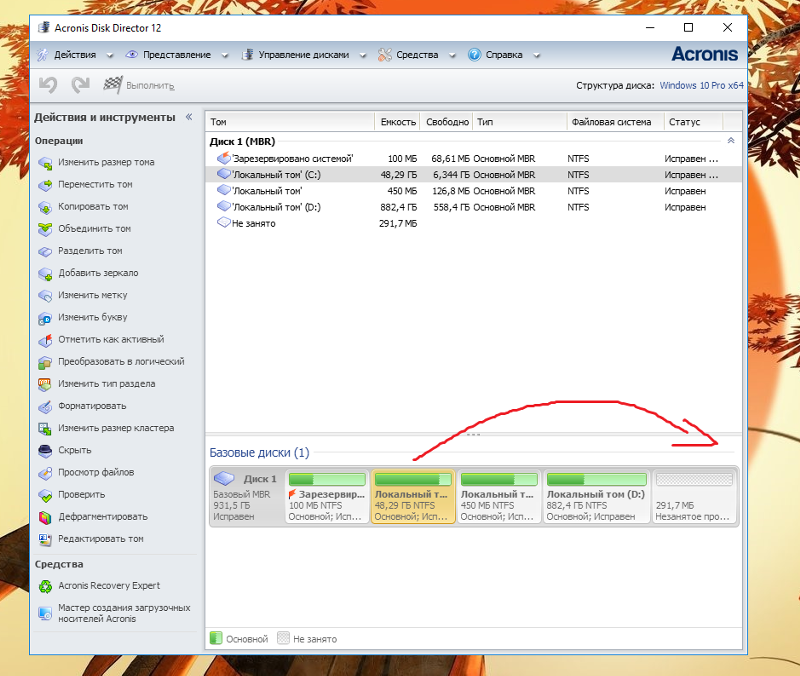This screenshot has width=800, height=676.
Task: Select the Локальный том (D:) partition block
Action: point(596,496)
